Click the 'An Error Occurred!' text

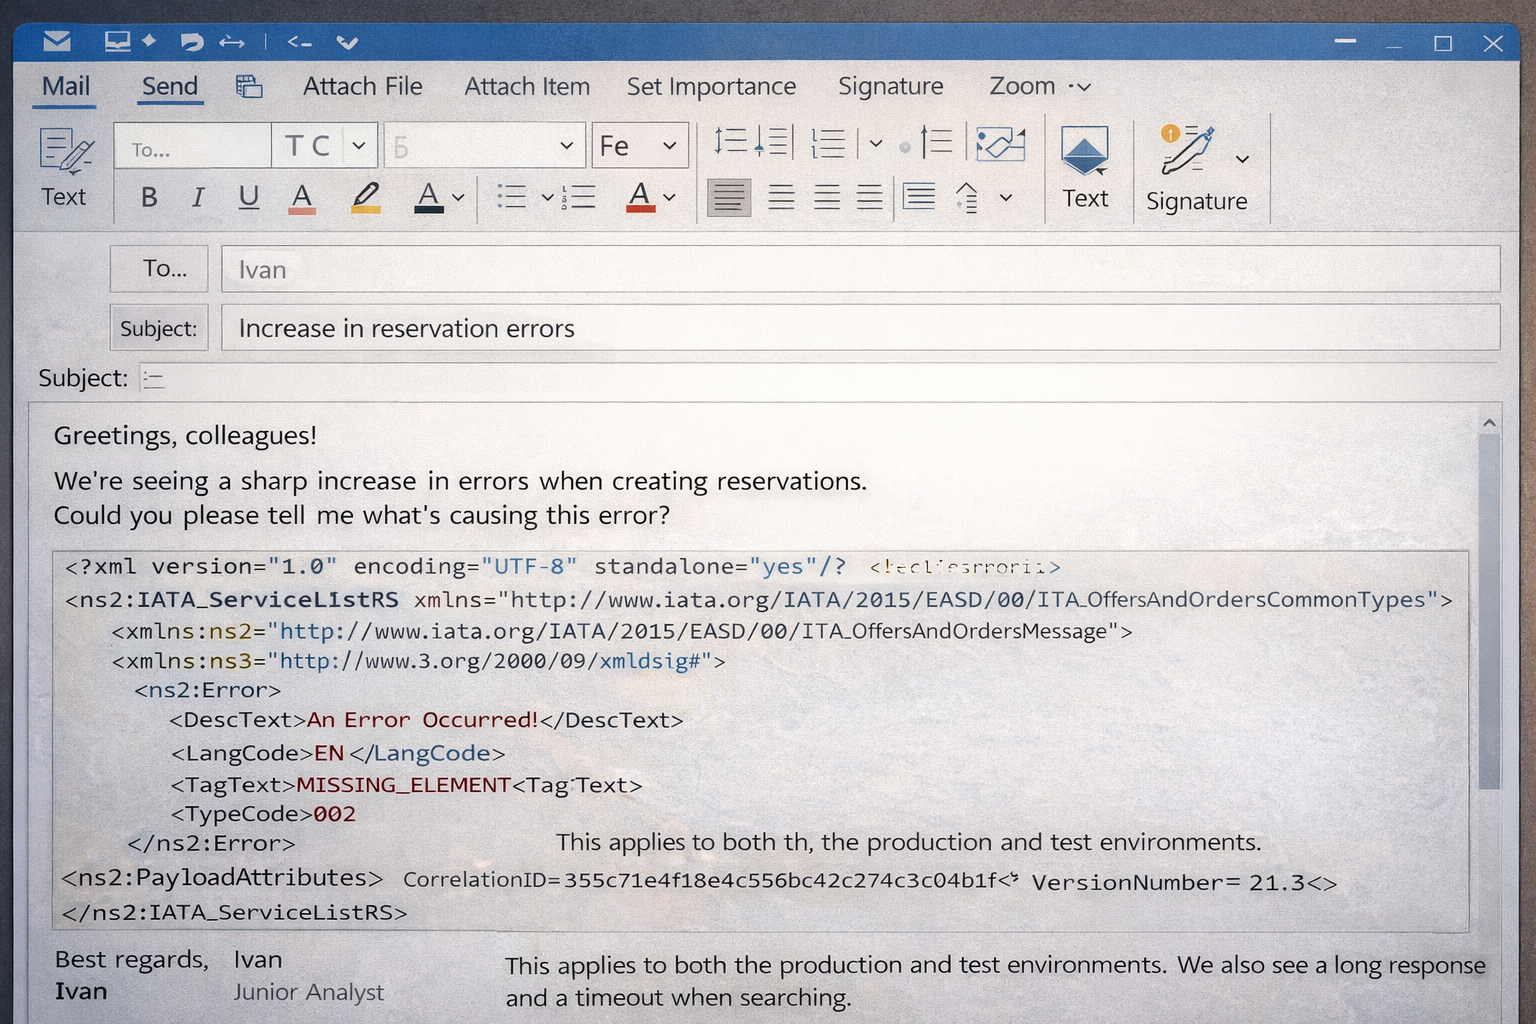coord(423,720)
